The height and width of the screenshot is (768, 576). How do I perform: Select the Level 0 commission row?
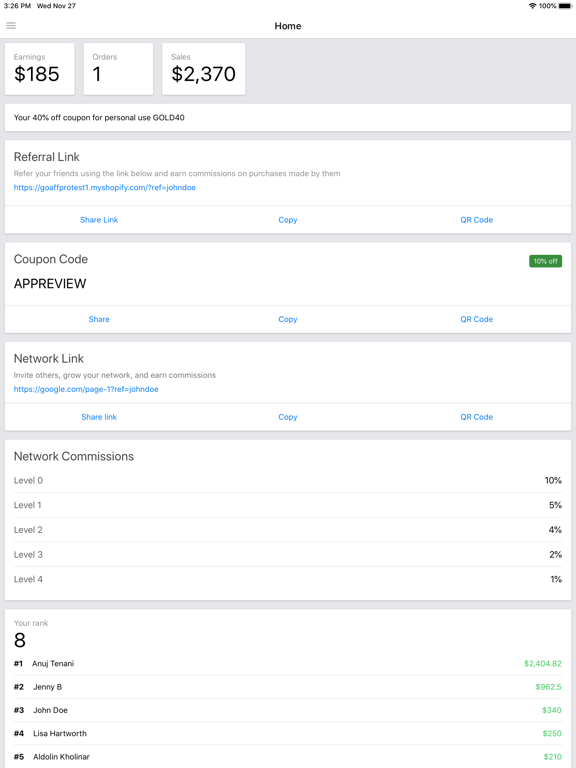click(x=288, y=480)
